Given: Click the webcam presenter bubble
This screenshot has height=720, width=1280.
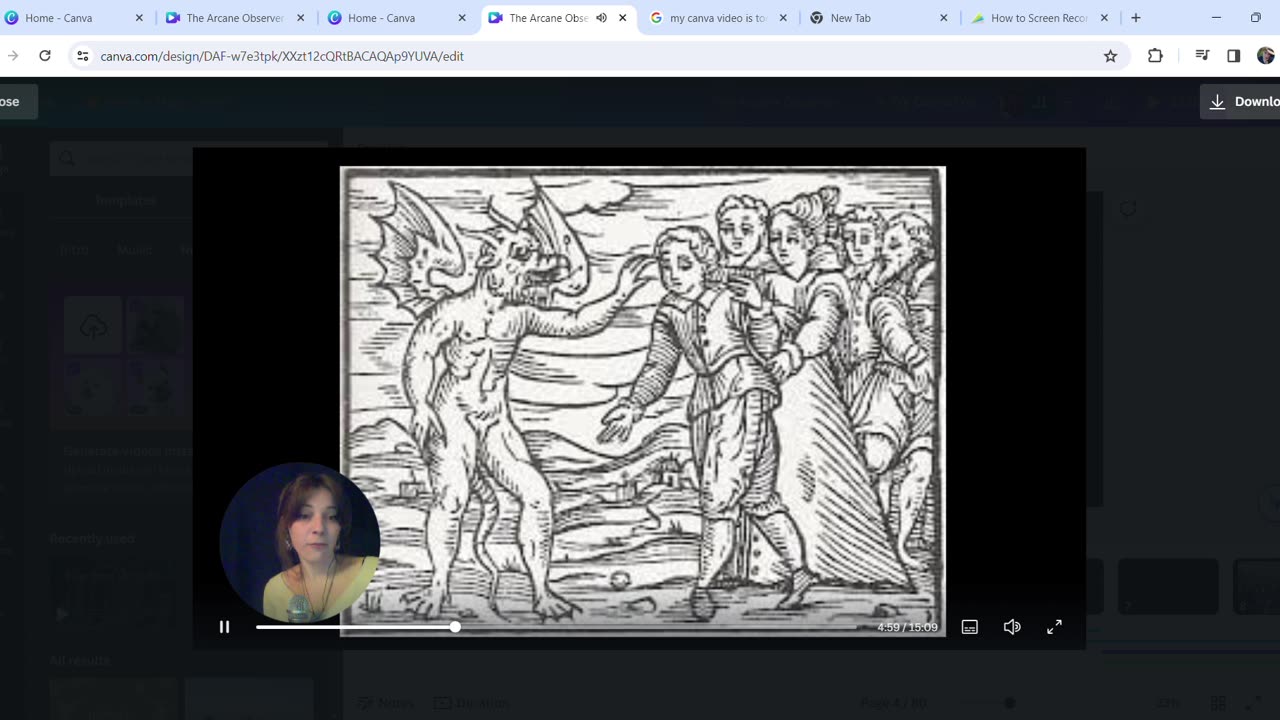Looking at the screenshot, I should coord(300,543).
